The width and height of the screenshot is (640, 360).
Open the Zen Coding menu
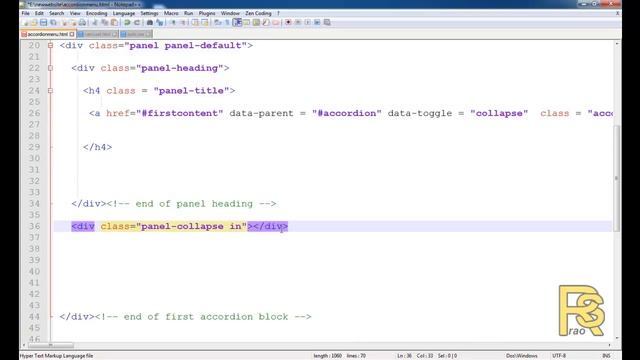pyautogui.click(x=258, y=13)
